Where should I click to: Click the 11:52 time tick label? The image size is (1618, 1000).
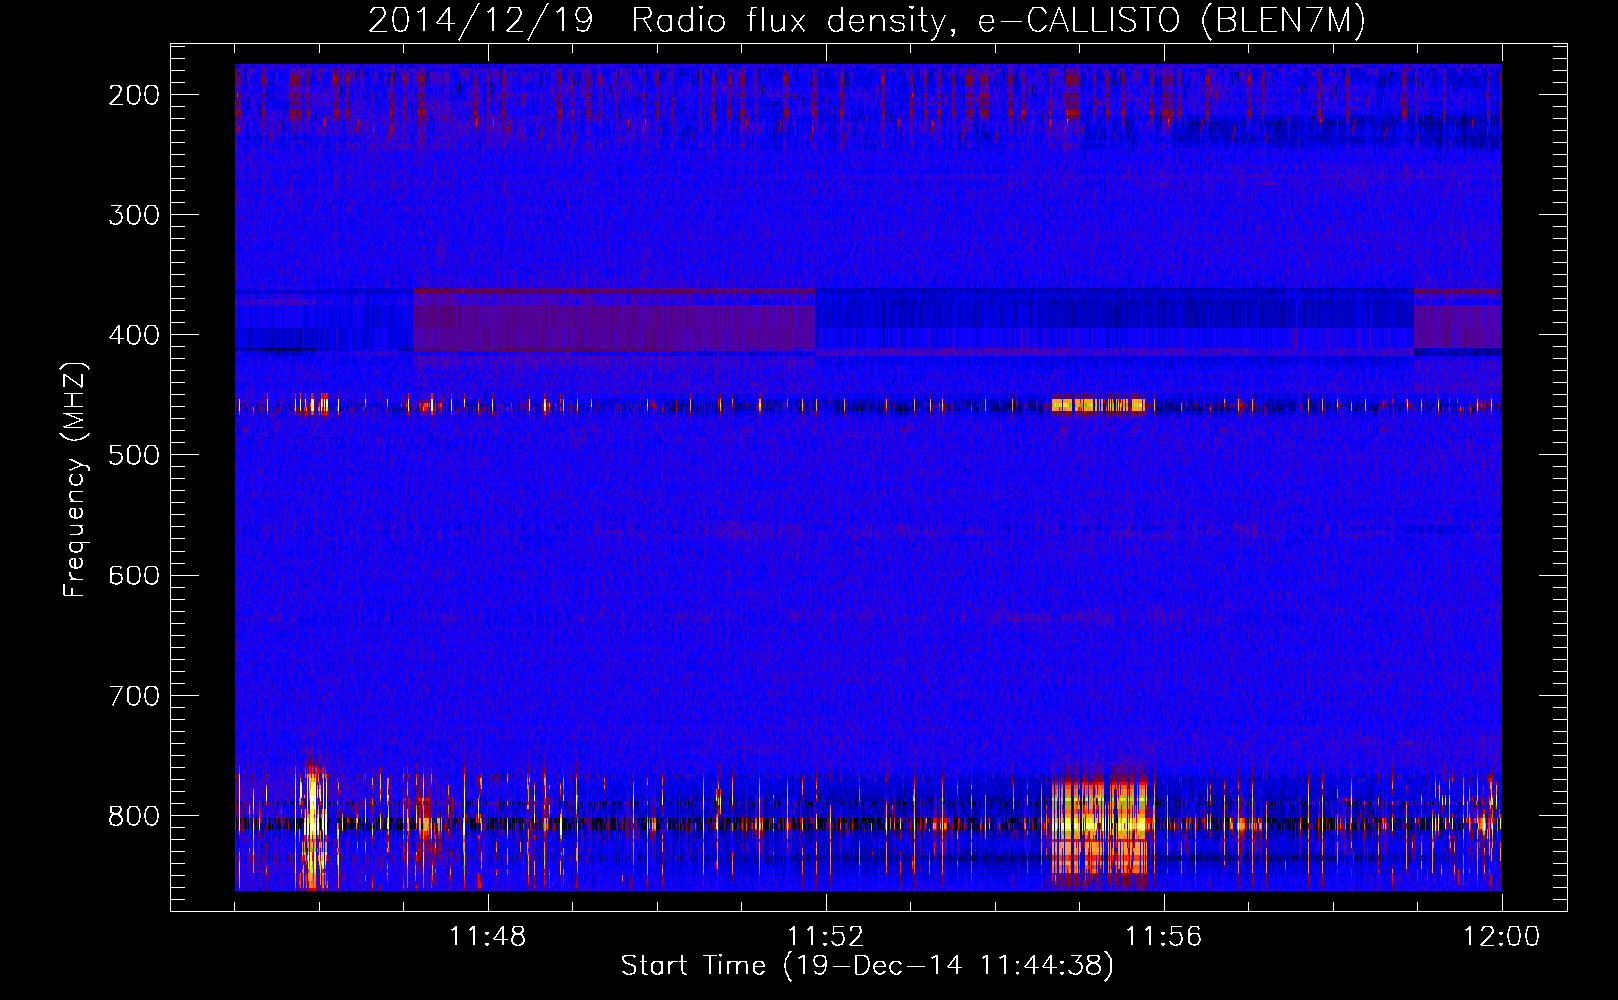point(826,937)
